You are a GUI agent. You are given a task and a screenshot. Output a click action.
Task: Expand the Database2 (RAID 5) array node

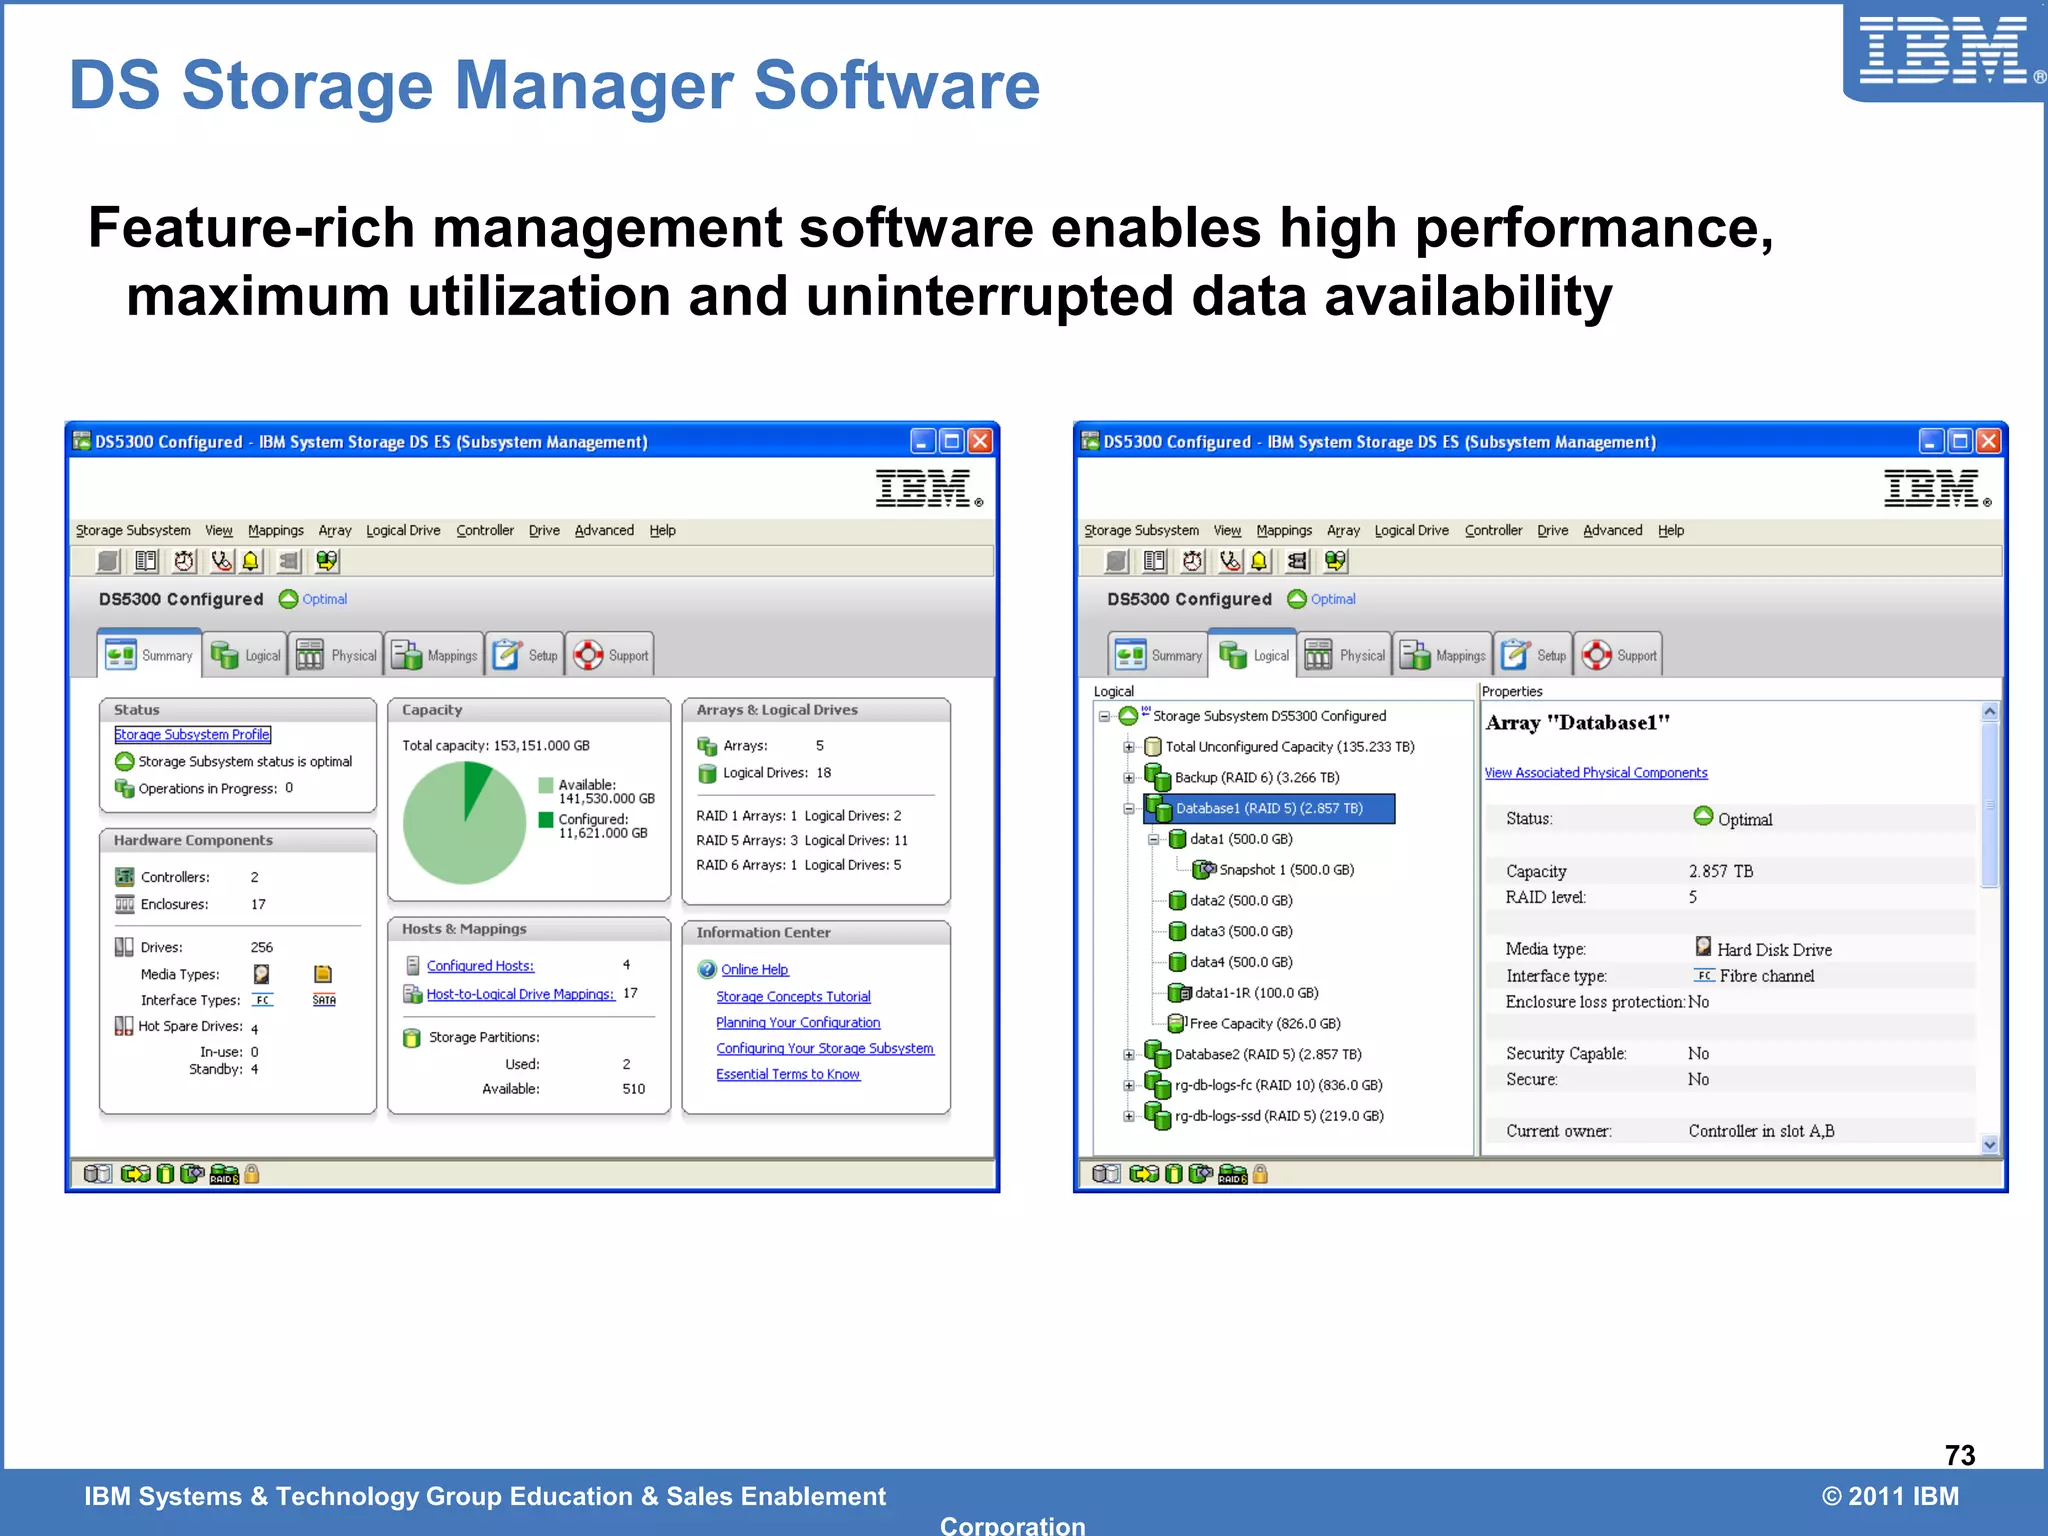click(1128, 1055)
